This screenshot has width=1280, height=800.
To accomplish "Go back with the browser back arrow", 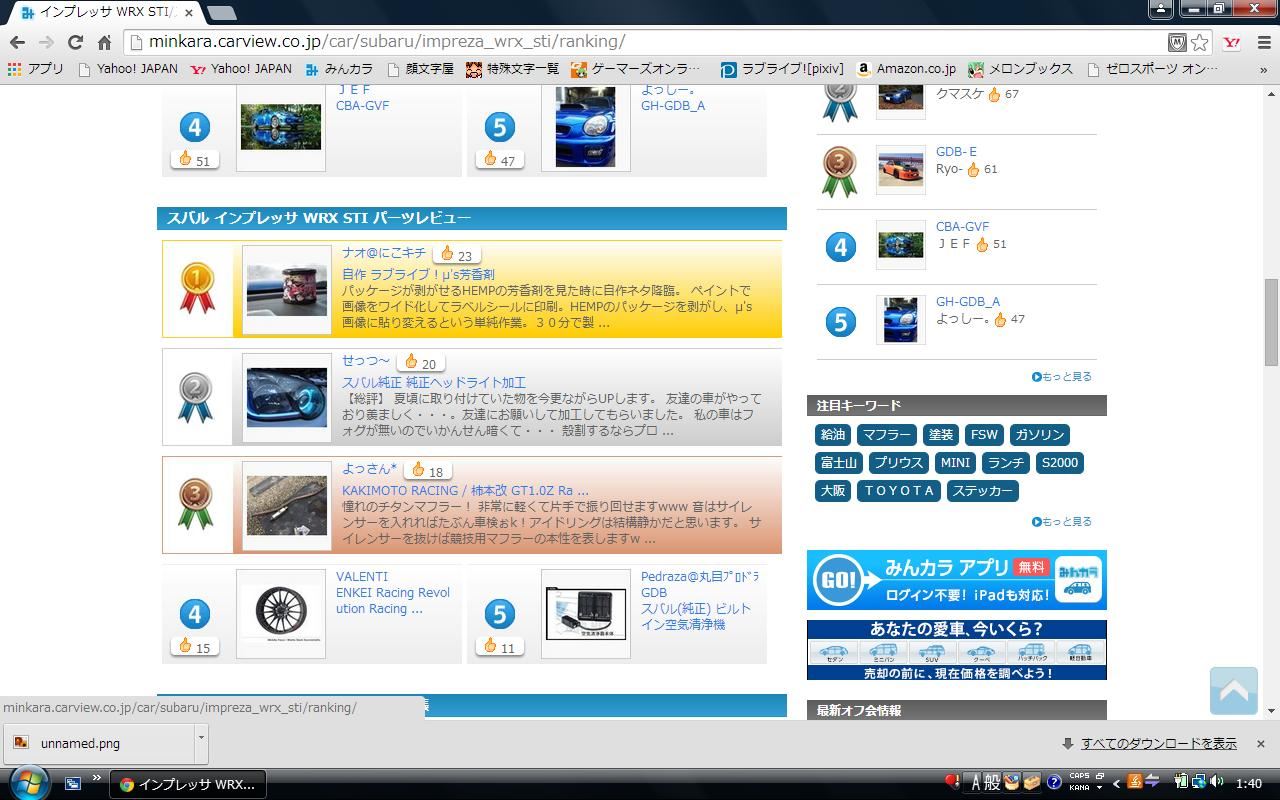I will 17,42.
